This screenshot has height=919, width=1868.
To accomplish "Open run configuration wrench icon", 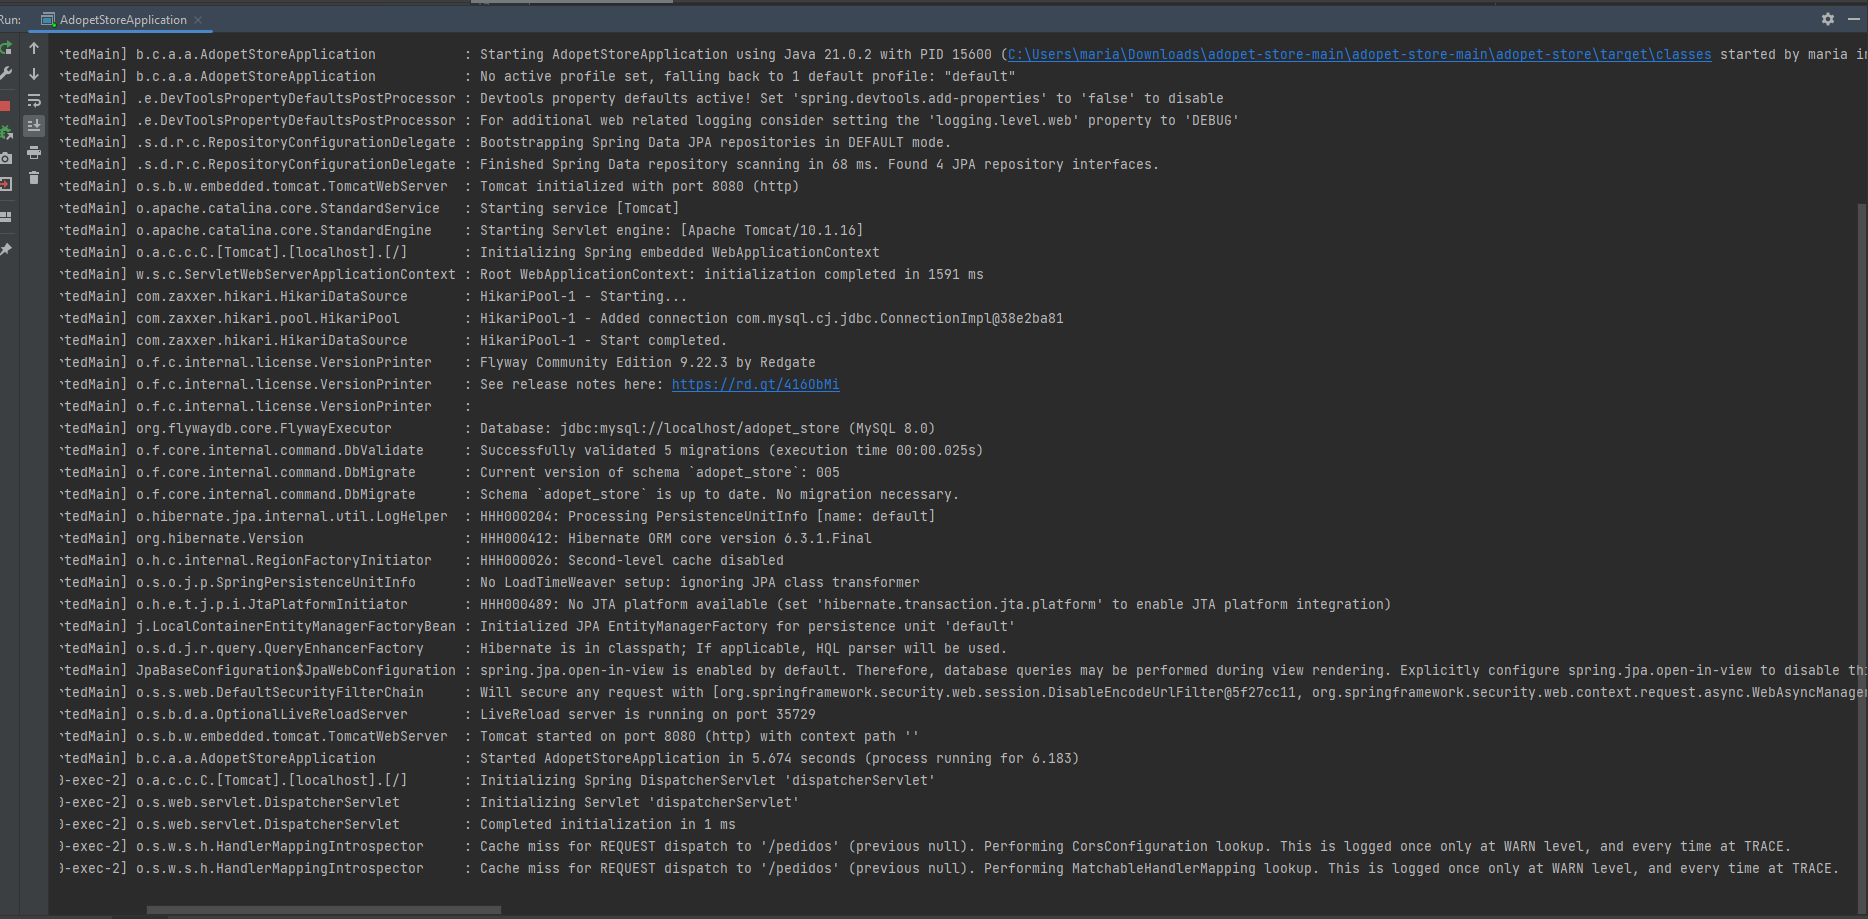I will pos(6,74).
